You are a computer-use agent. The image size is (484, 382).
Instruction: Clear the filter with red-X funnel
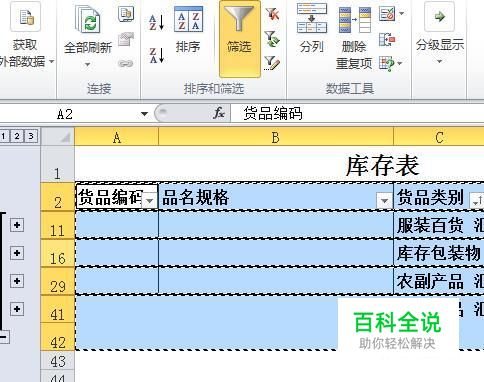(272, 14)
